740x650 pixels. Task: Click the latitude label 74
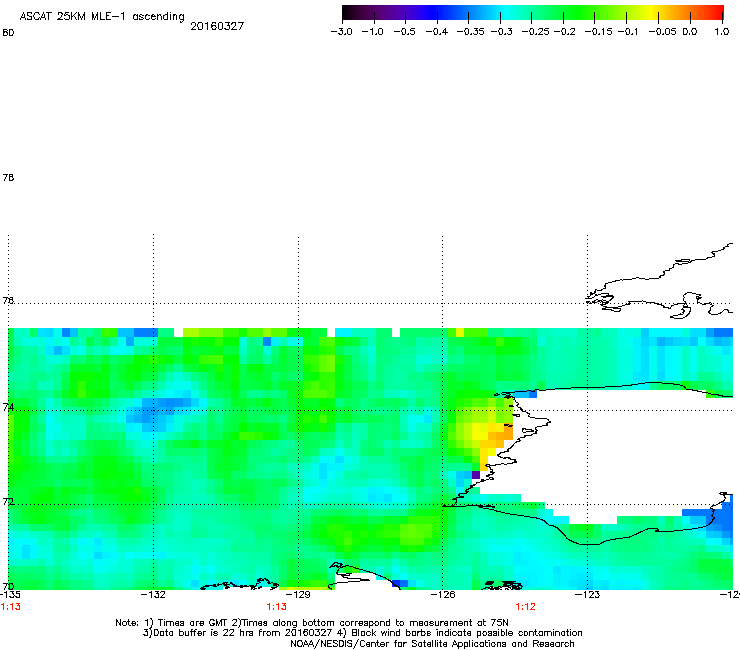pos(8,407)
